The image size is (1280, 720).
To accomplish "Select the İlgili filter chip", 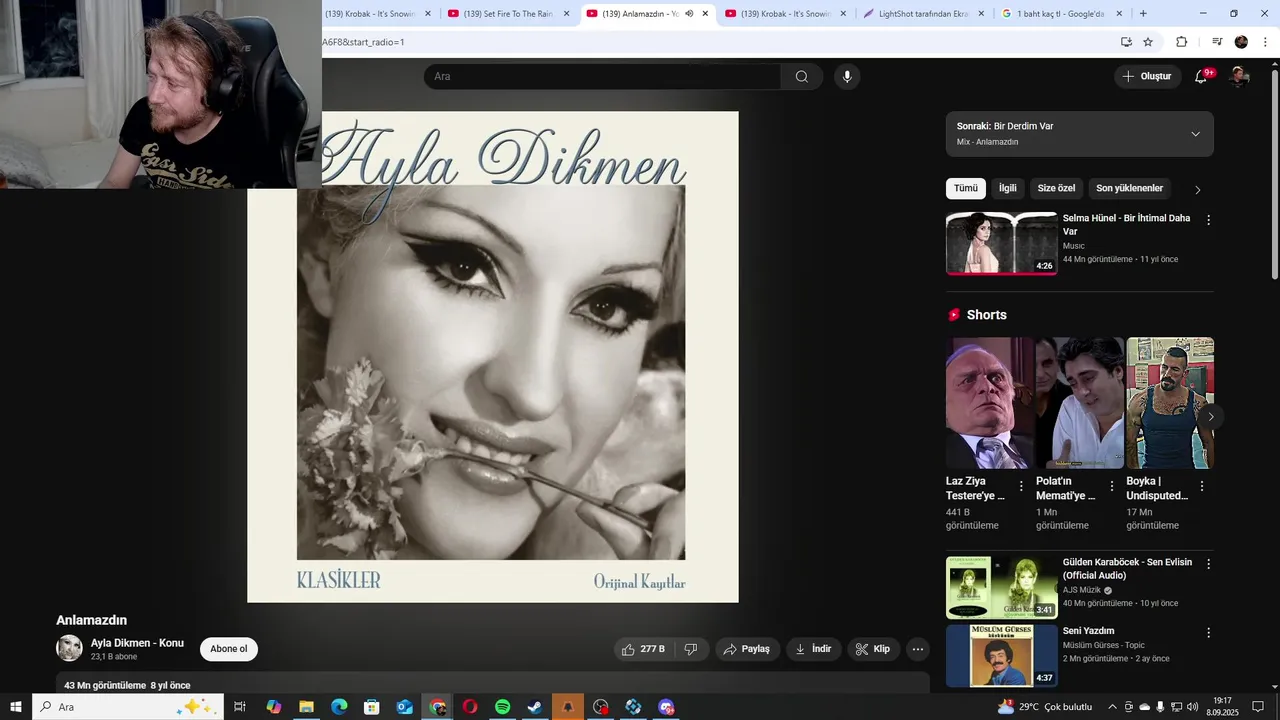I will point(1007,188).
